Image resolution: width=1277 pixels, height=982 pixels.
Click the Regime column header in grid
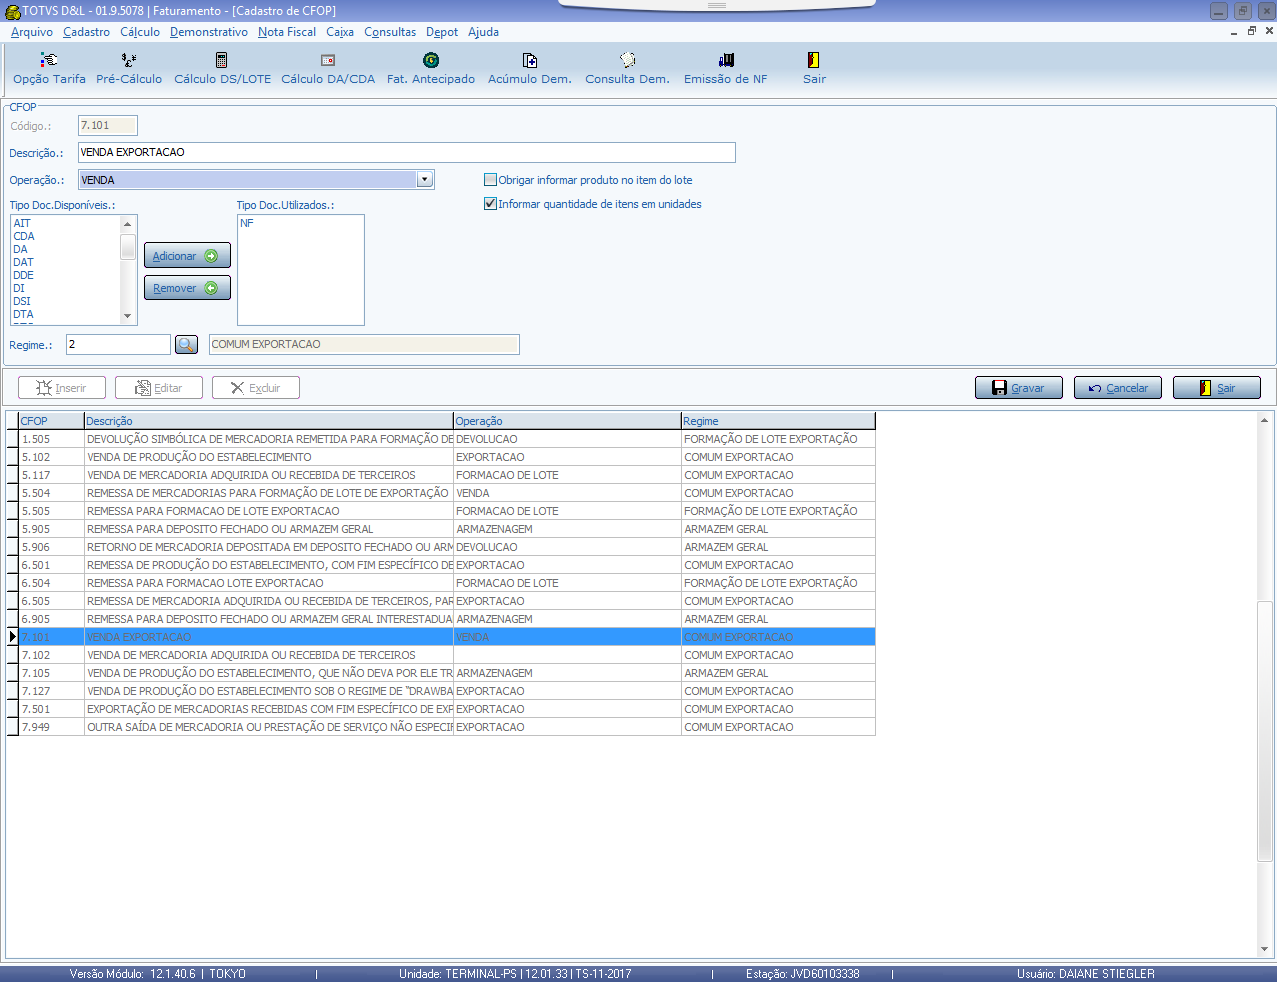778,421
